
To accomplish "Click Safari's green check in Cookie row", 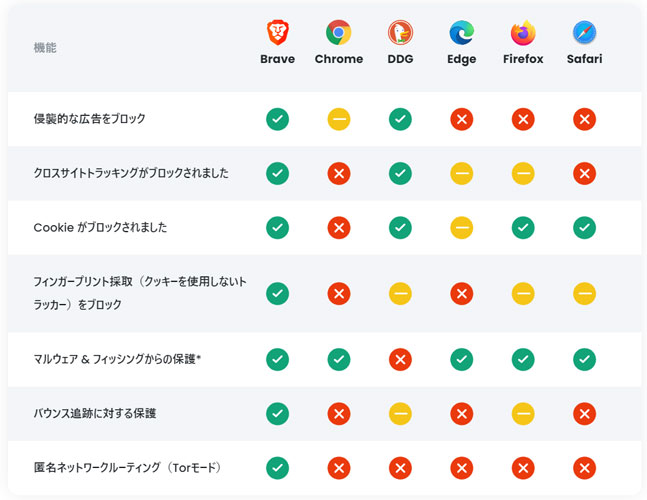I will [x=584, y=227].
